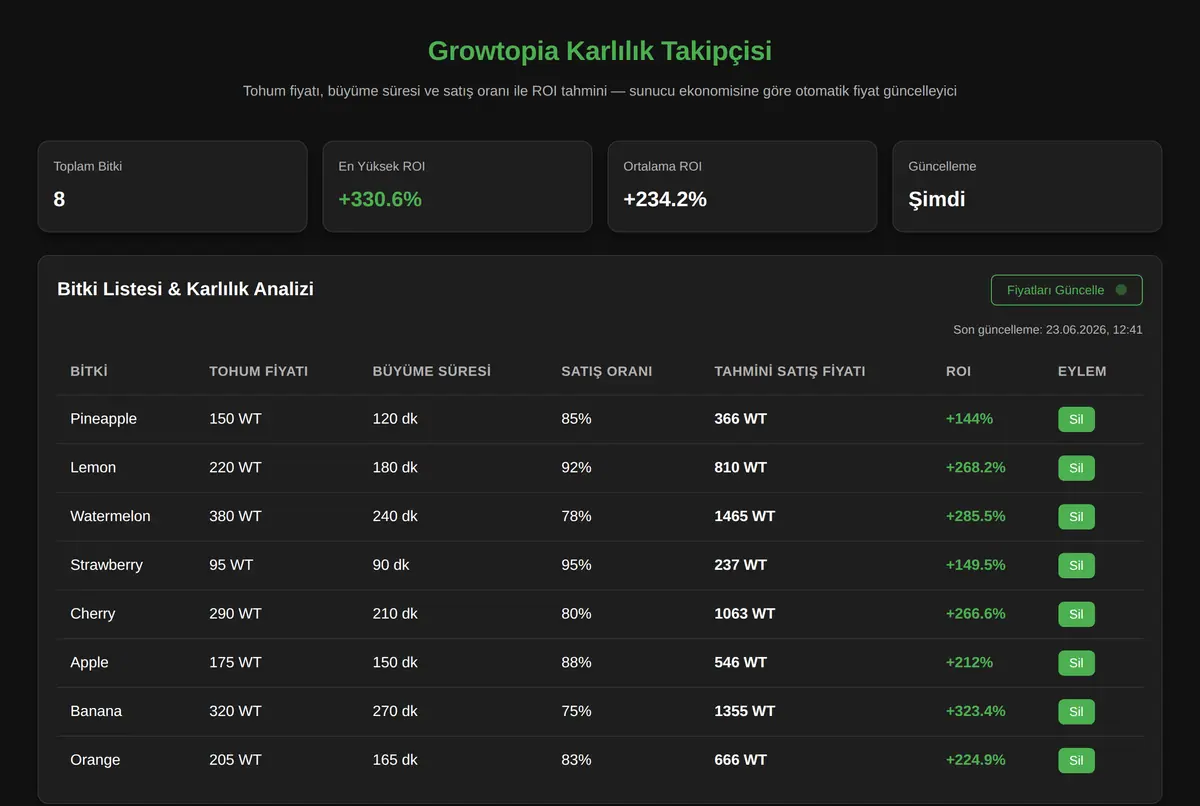Click the Orange plant name

coord(95,760)
